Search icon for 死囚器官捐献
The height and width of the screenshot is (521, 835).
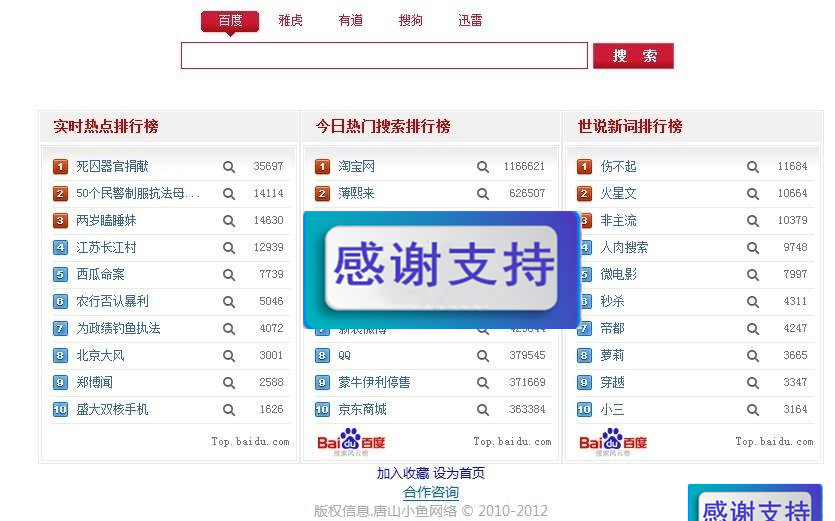(x=229, y=167)
